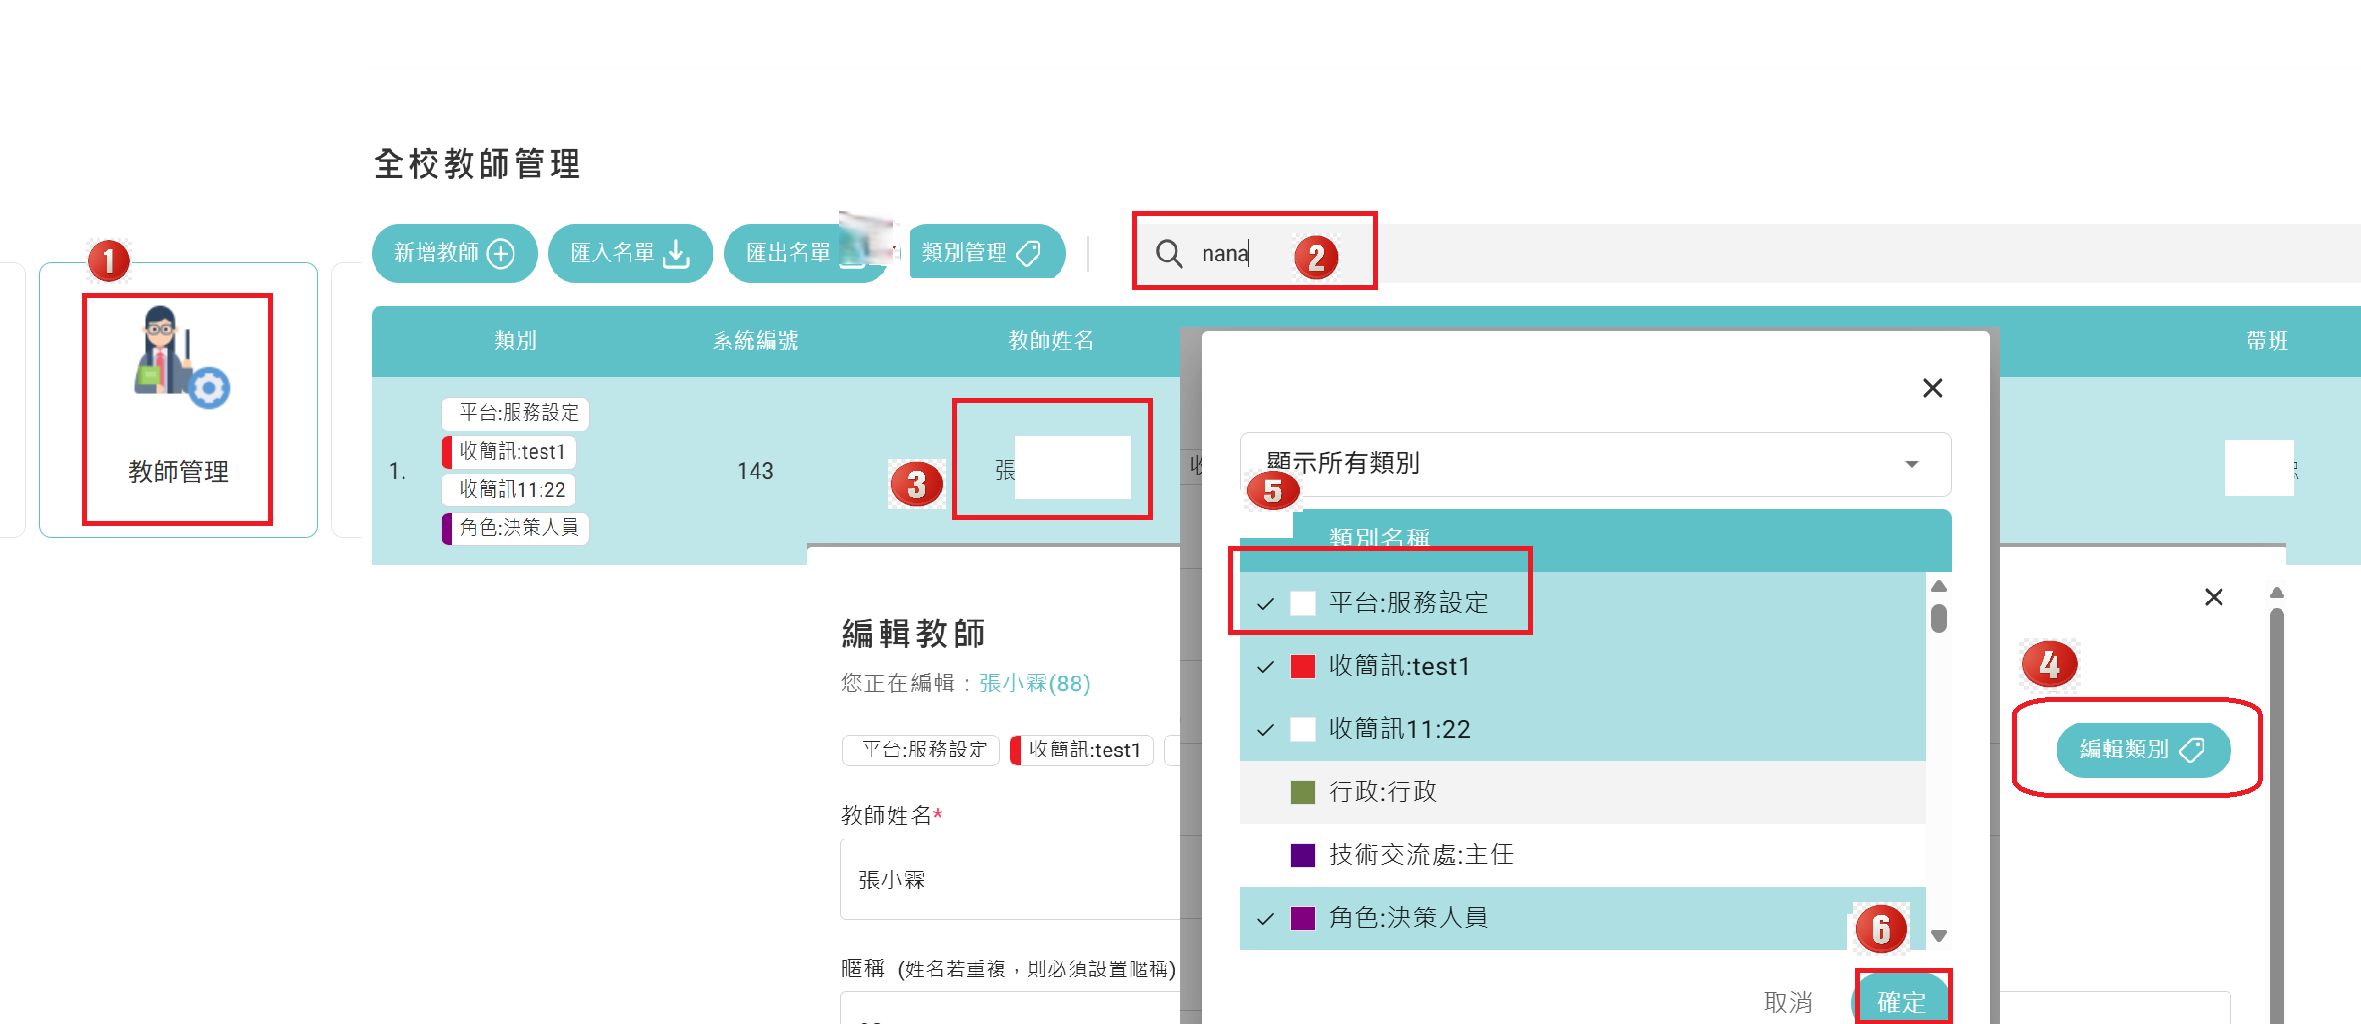Click the 收簡訊11:22 tag in table row
Image resolution: width=2361 pixels, height=1024 pixels.
pyautogui.click(x=509, y=490)
